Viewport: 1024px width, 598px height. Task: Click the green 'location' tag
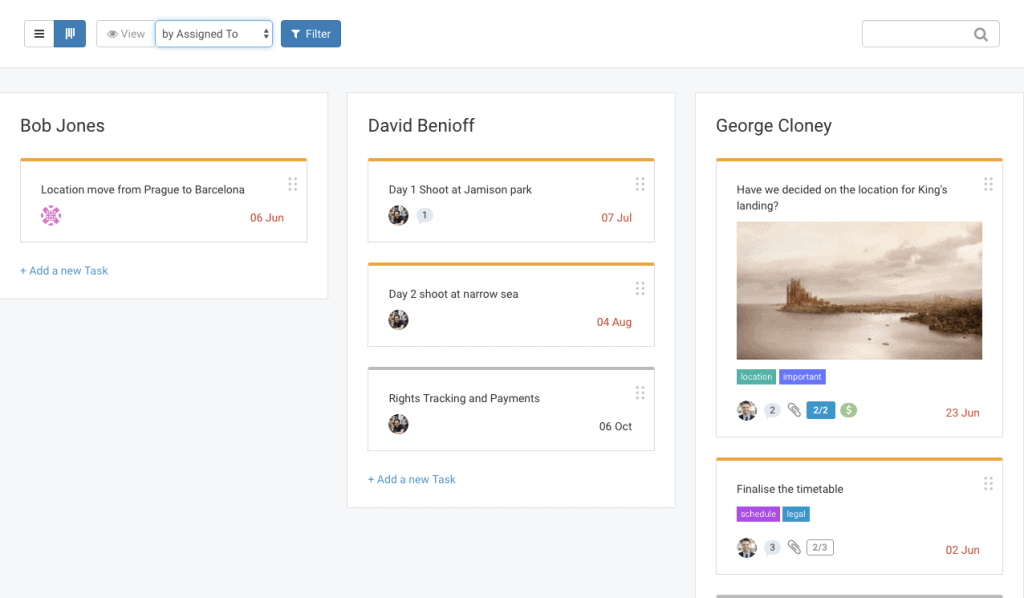point(756,377)
